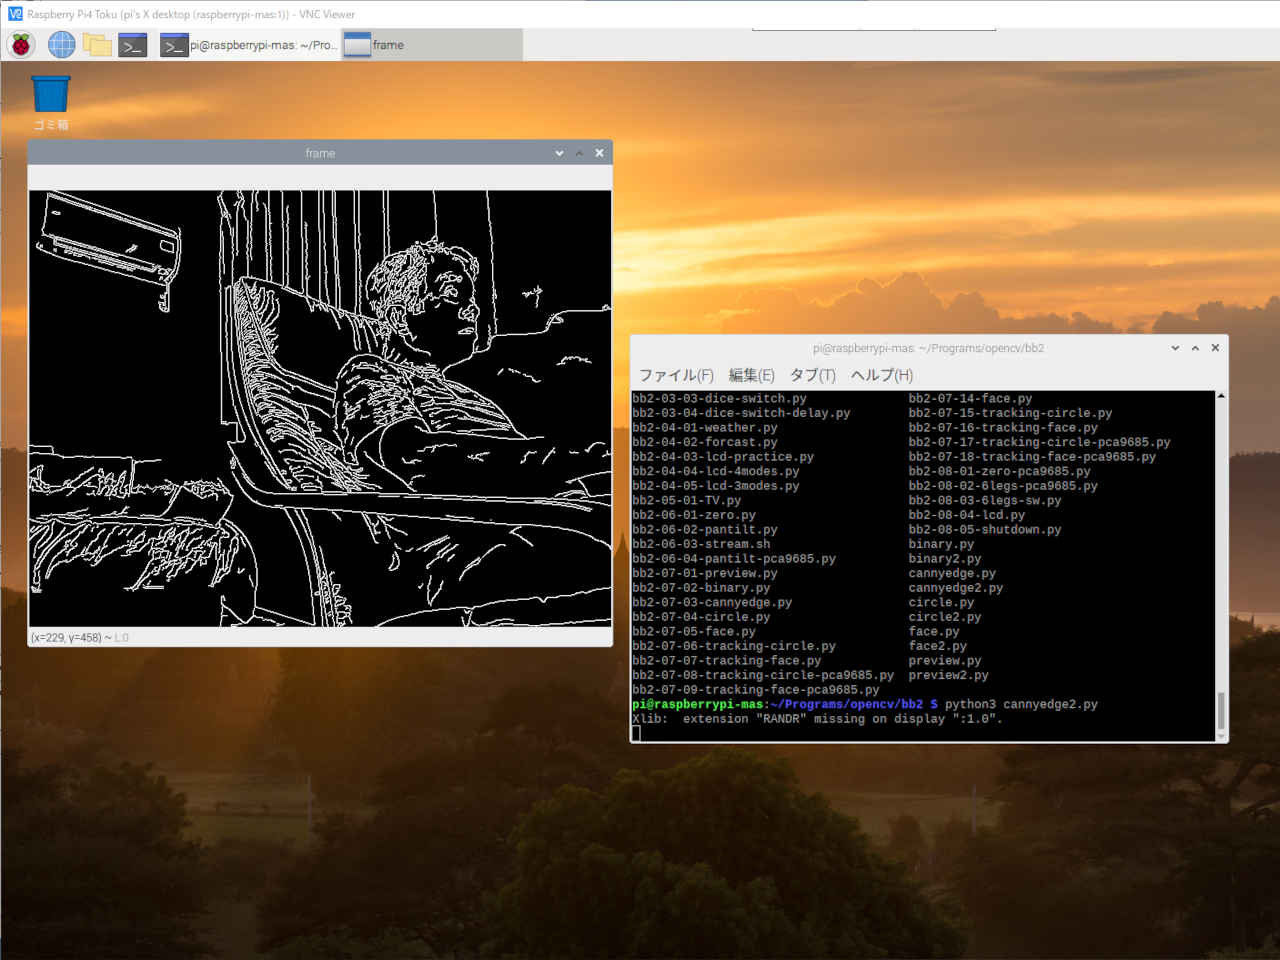
Task: Click bb2-07-03-cannyedge.py in the terminal
Action: pos(712,603)
